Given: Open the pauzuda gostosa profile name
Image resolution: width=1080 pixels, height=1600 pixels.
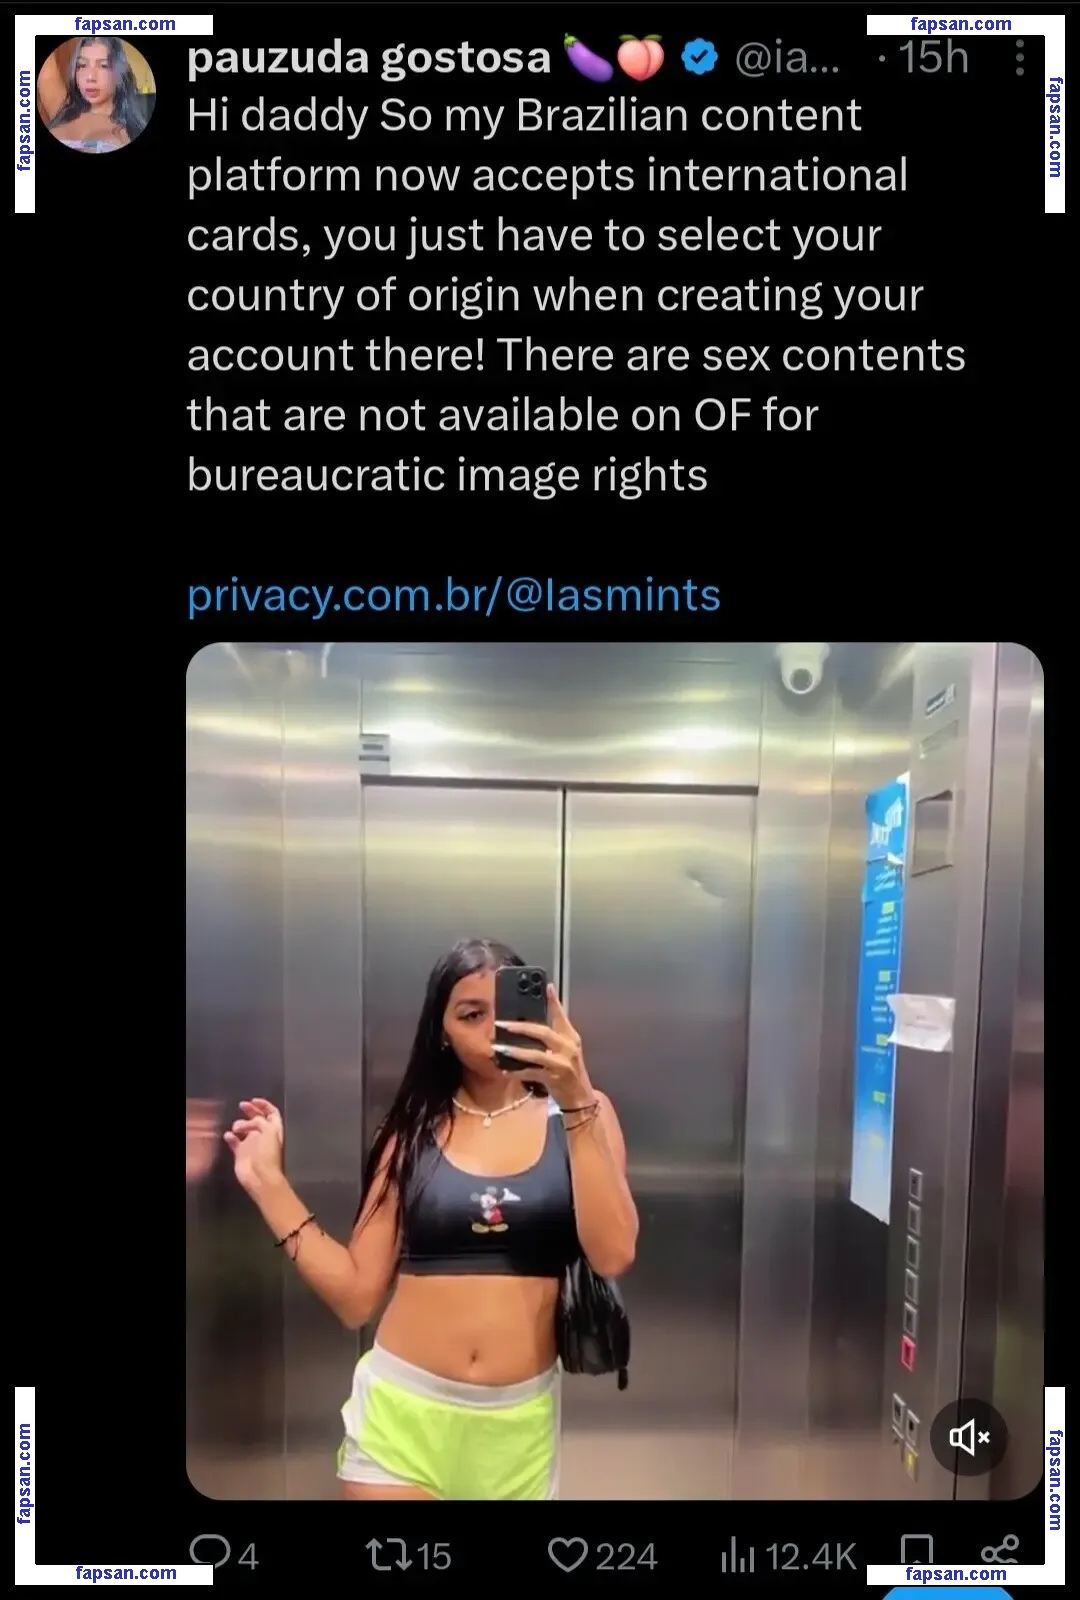Looking at the screenshot, I should (368, 58).
